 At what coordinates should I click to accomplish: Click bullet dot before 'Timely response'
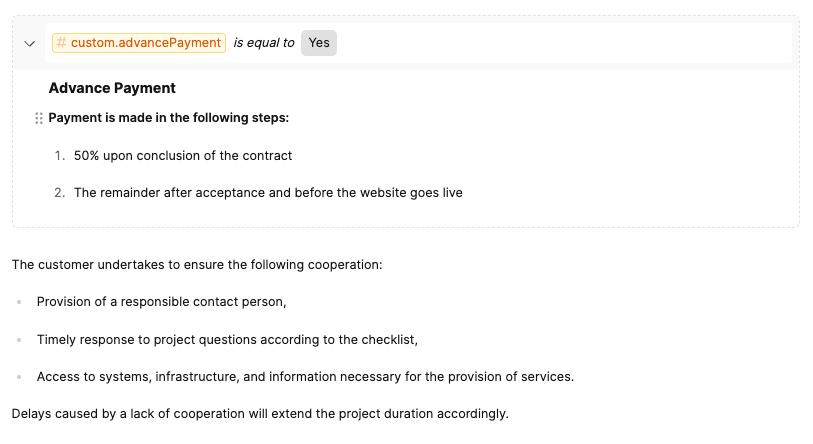pyautogui.click(x=19, y=340)
